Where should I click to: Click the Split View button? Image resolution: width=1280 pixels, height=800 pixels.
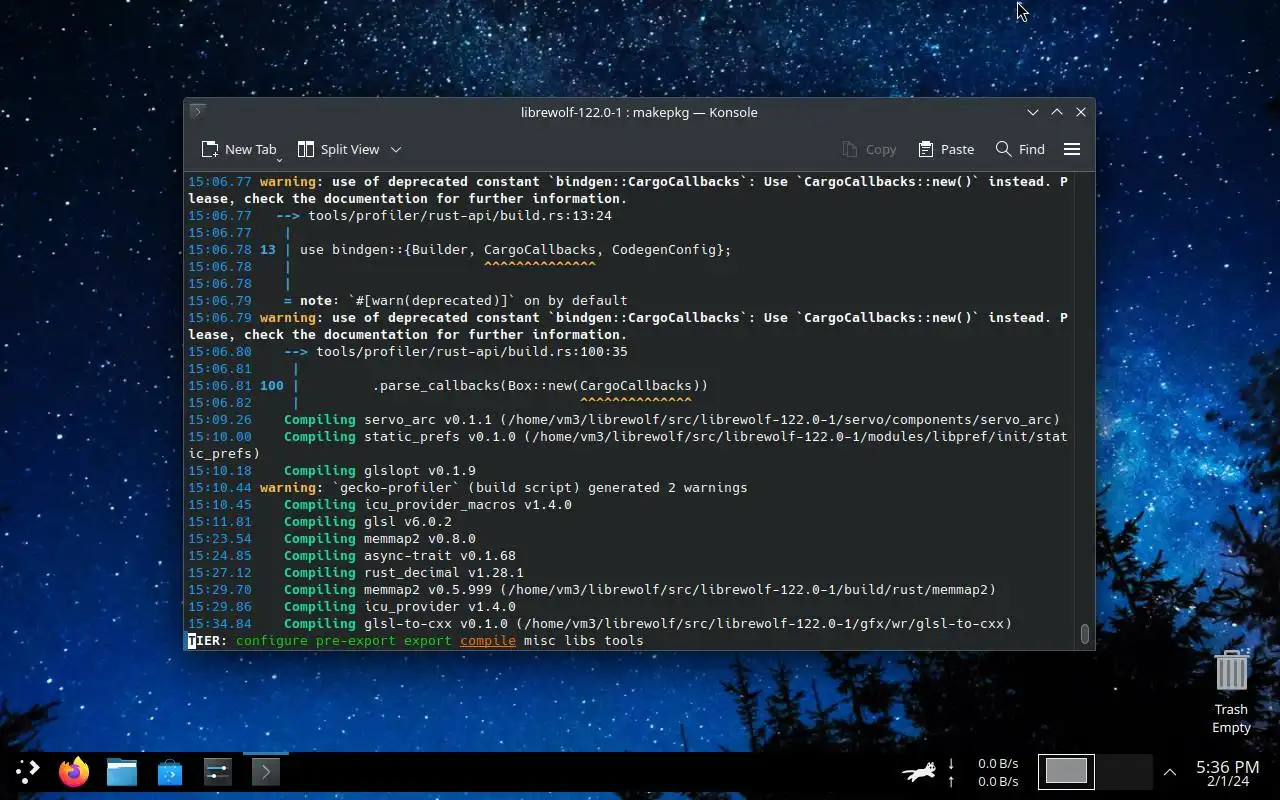339,149
